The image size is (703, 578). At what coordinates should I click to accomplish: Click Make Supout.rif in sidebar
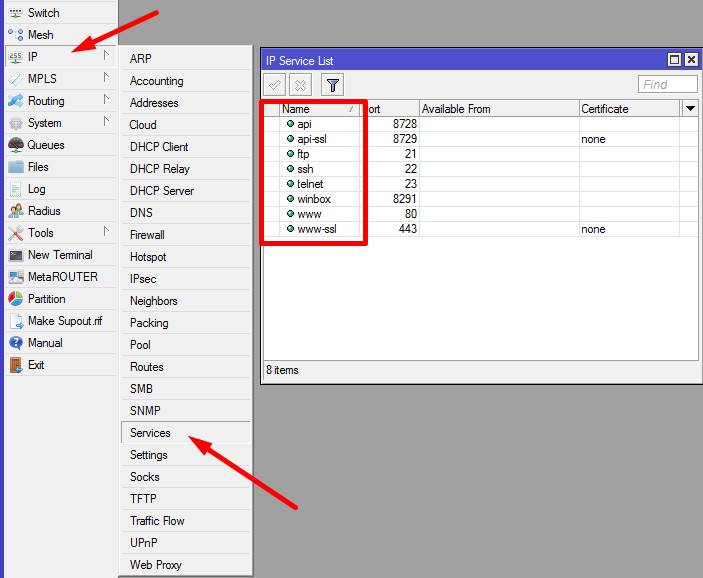pos(65,321)
